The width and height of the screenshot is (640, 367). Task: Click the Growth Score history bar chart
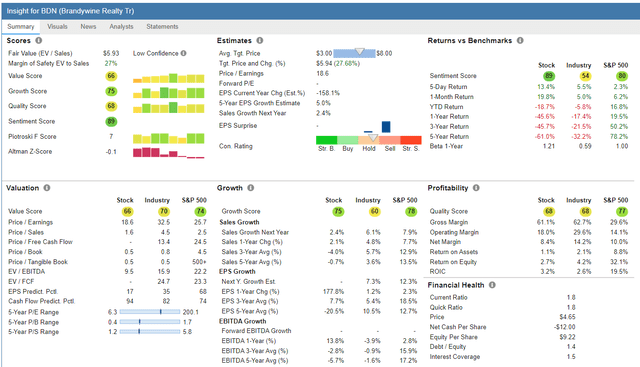[169, 93]
